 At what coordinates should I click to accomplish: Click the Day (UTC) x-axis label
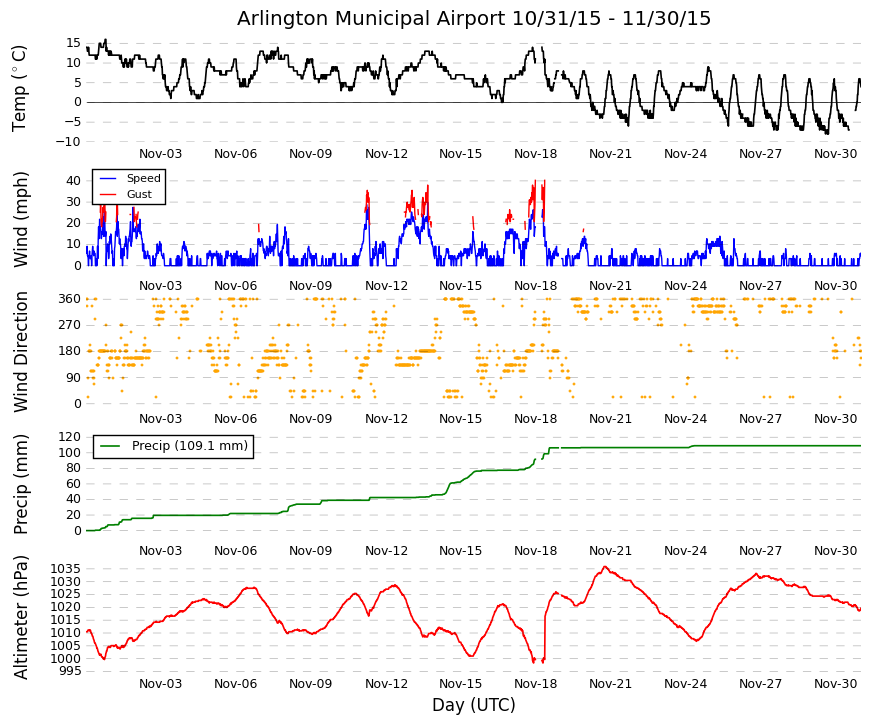click(x=473, y=705)
